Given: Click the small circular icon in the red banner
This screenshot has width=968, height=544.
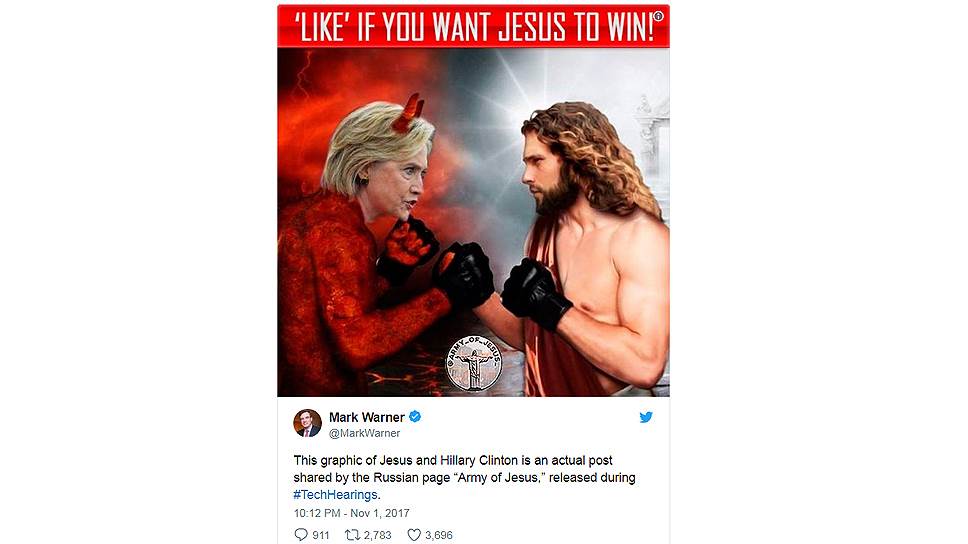Looking at the screenshot, I should (658, 17).
